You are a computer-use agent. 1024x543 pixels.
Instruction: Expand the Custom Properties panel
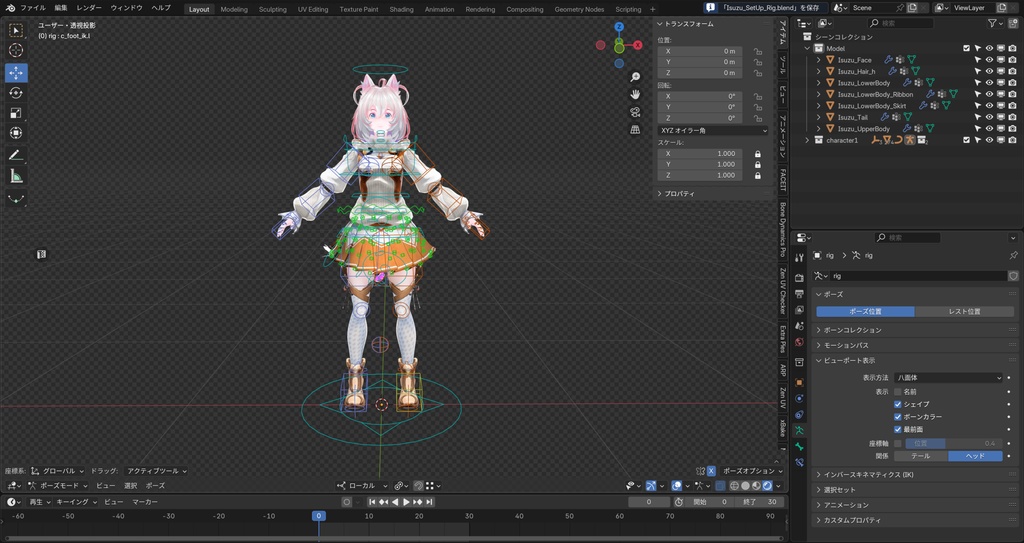pos(913,520)
